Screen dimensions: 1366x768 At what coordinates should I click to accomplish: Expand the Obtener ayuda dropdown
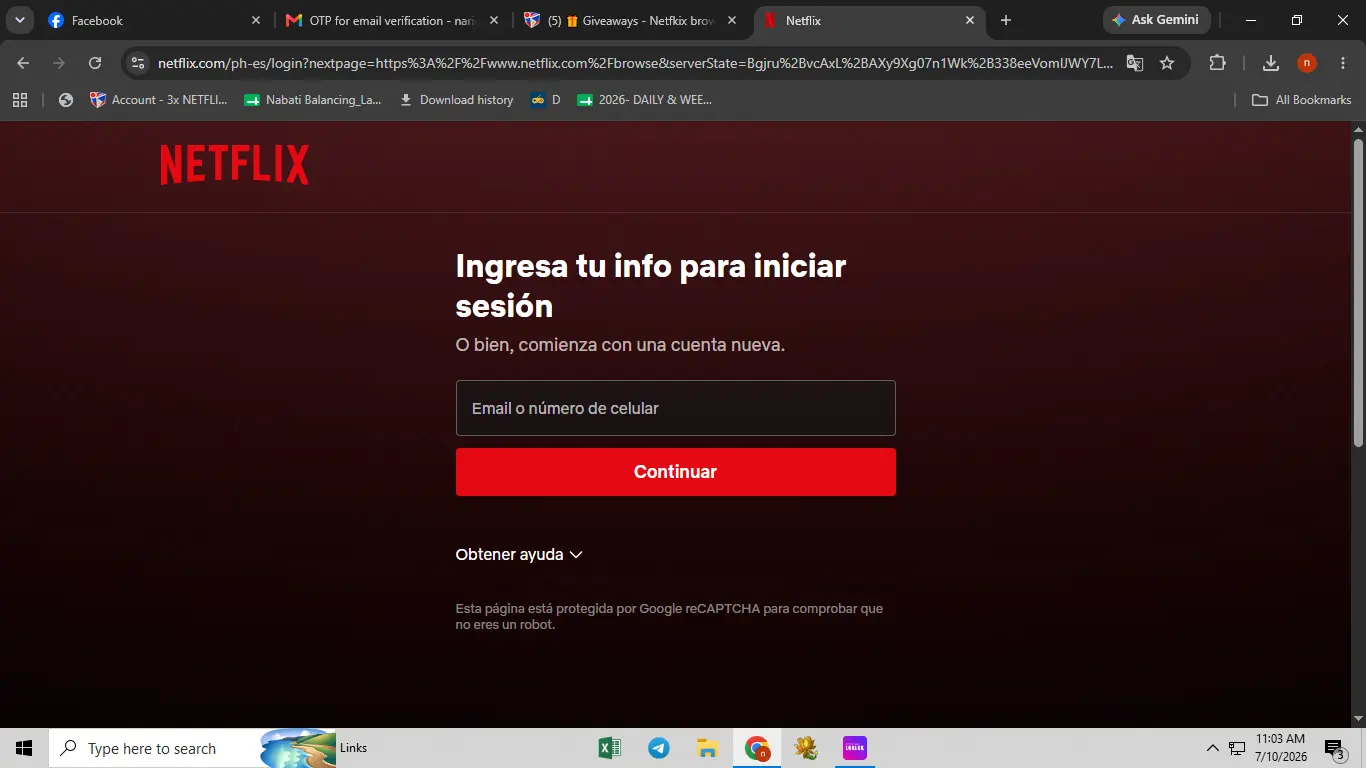pos(519,554)
